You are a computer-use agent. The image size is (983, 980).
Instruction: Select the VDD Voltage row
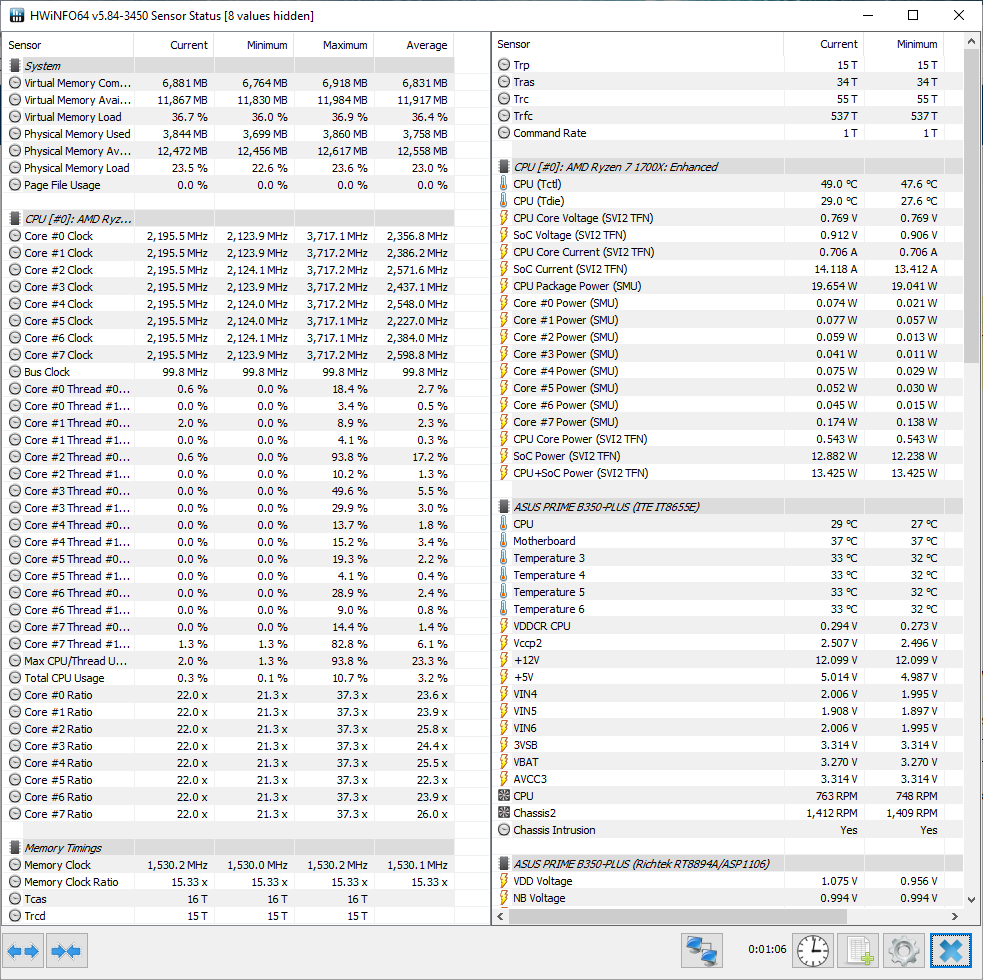click(728, 881)
